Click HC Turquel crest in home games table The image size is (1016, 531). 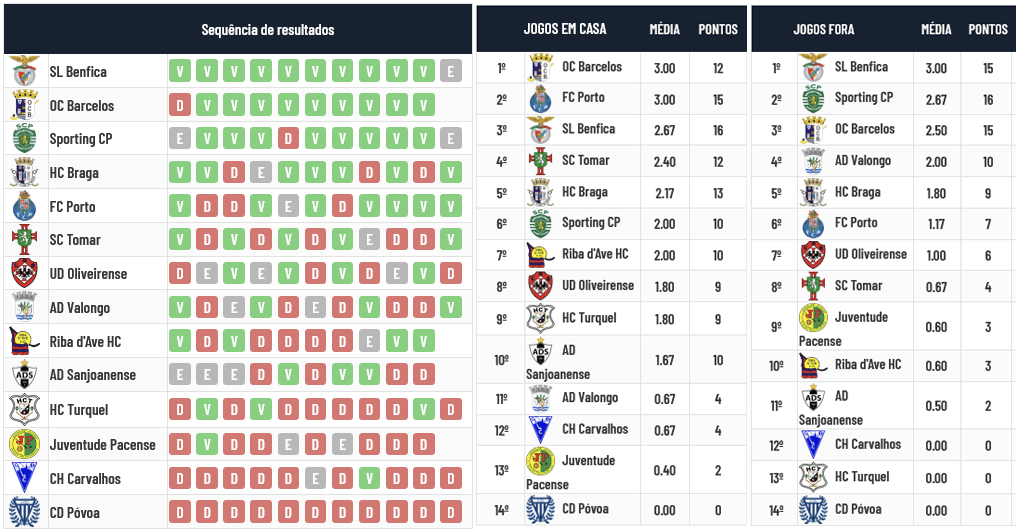(x=541, y=318)
